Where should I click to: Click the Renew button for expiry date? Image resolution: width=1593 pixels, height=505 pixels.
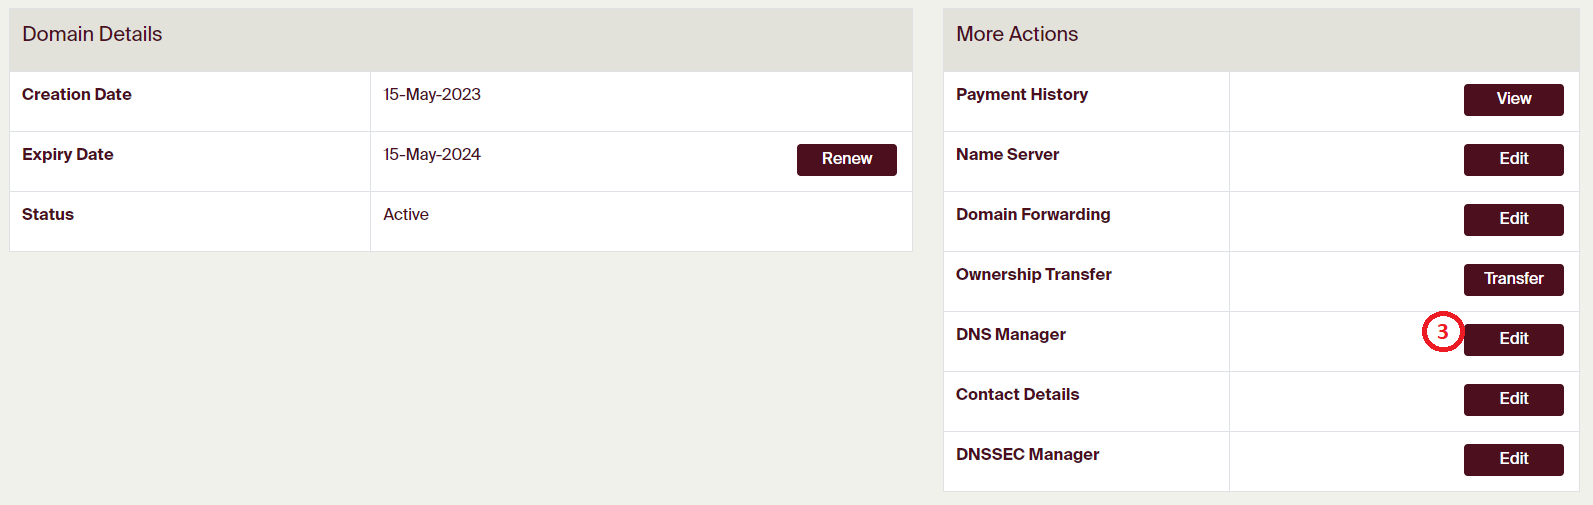846,159
